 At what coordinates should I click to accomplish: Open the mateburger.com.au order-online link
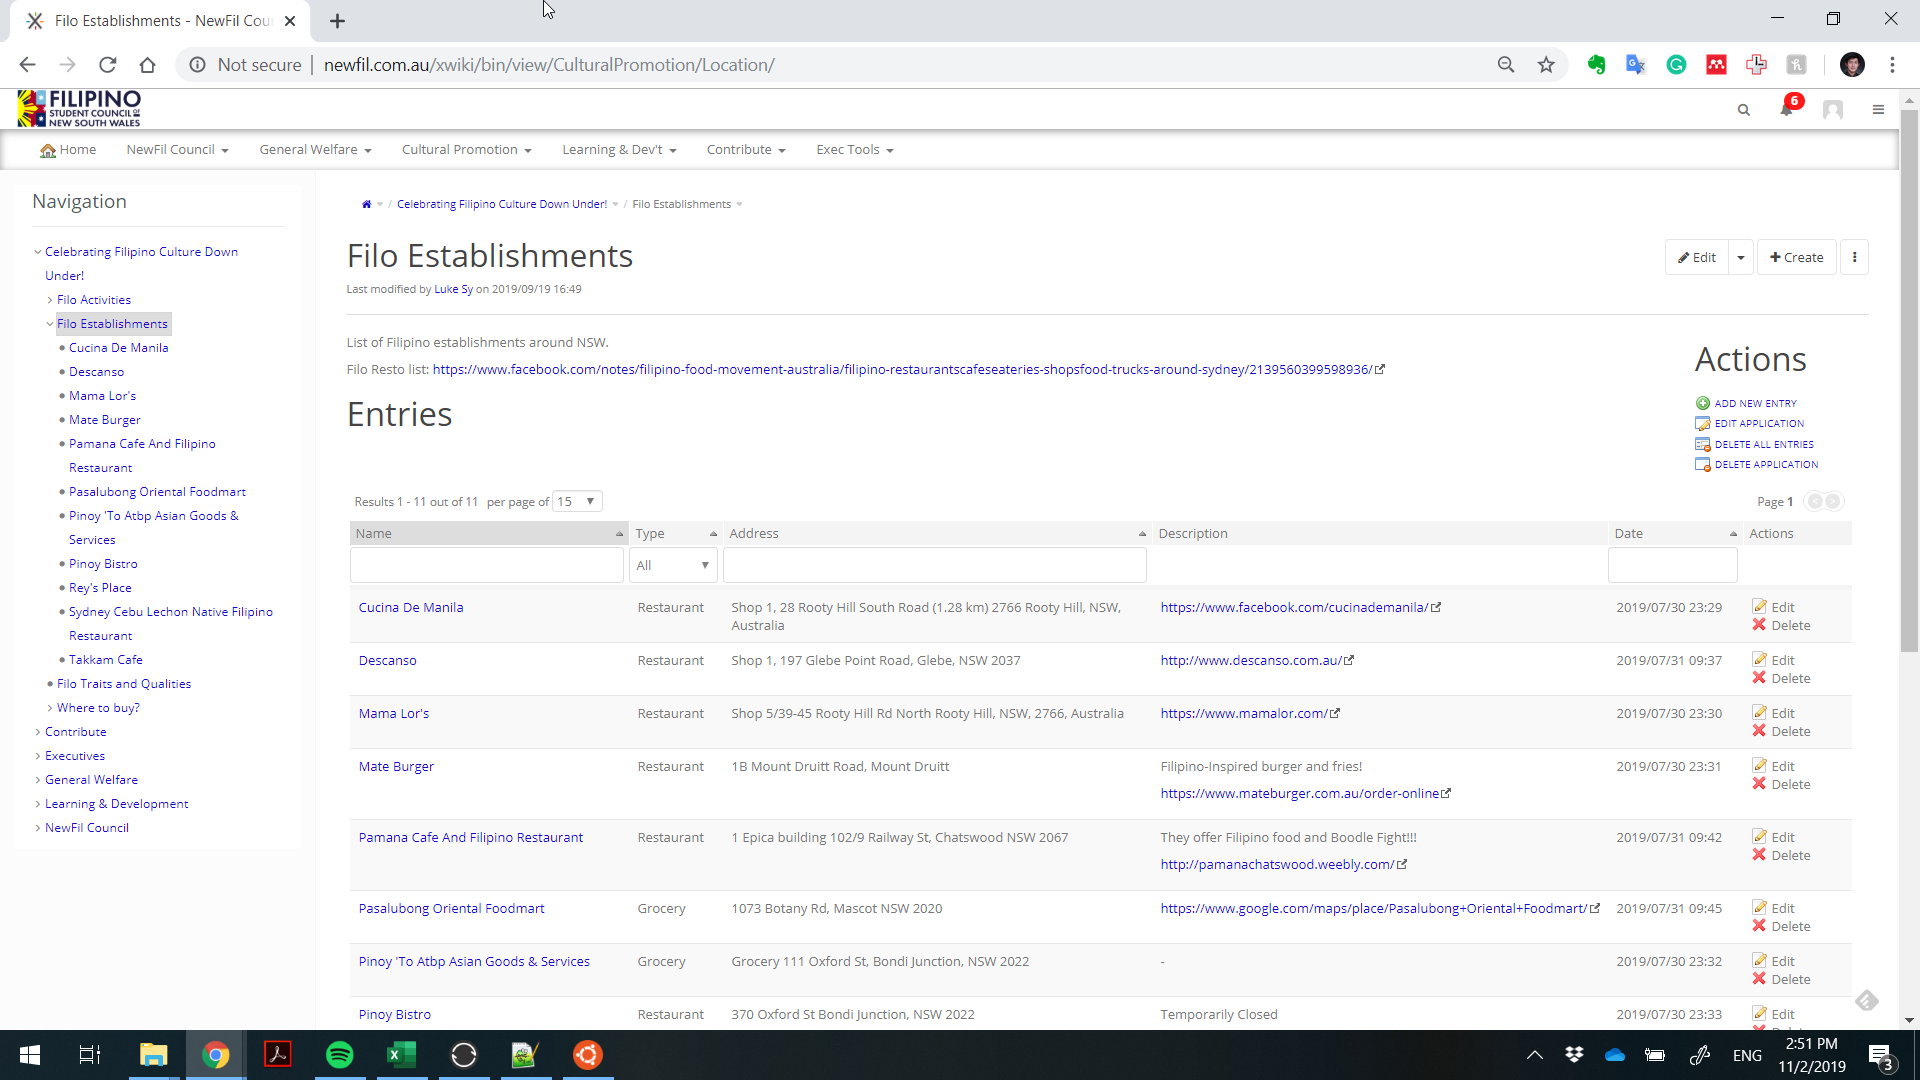coord(1300,793)
